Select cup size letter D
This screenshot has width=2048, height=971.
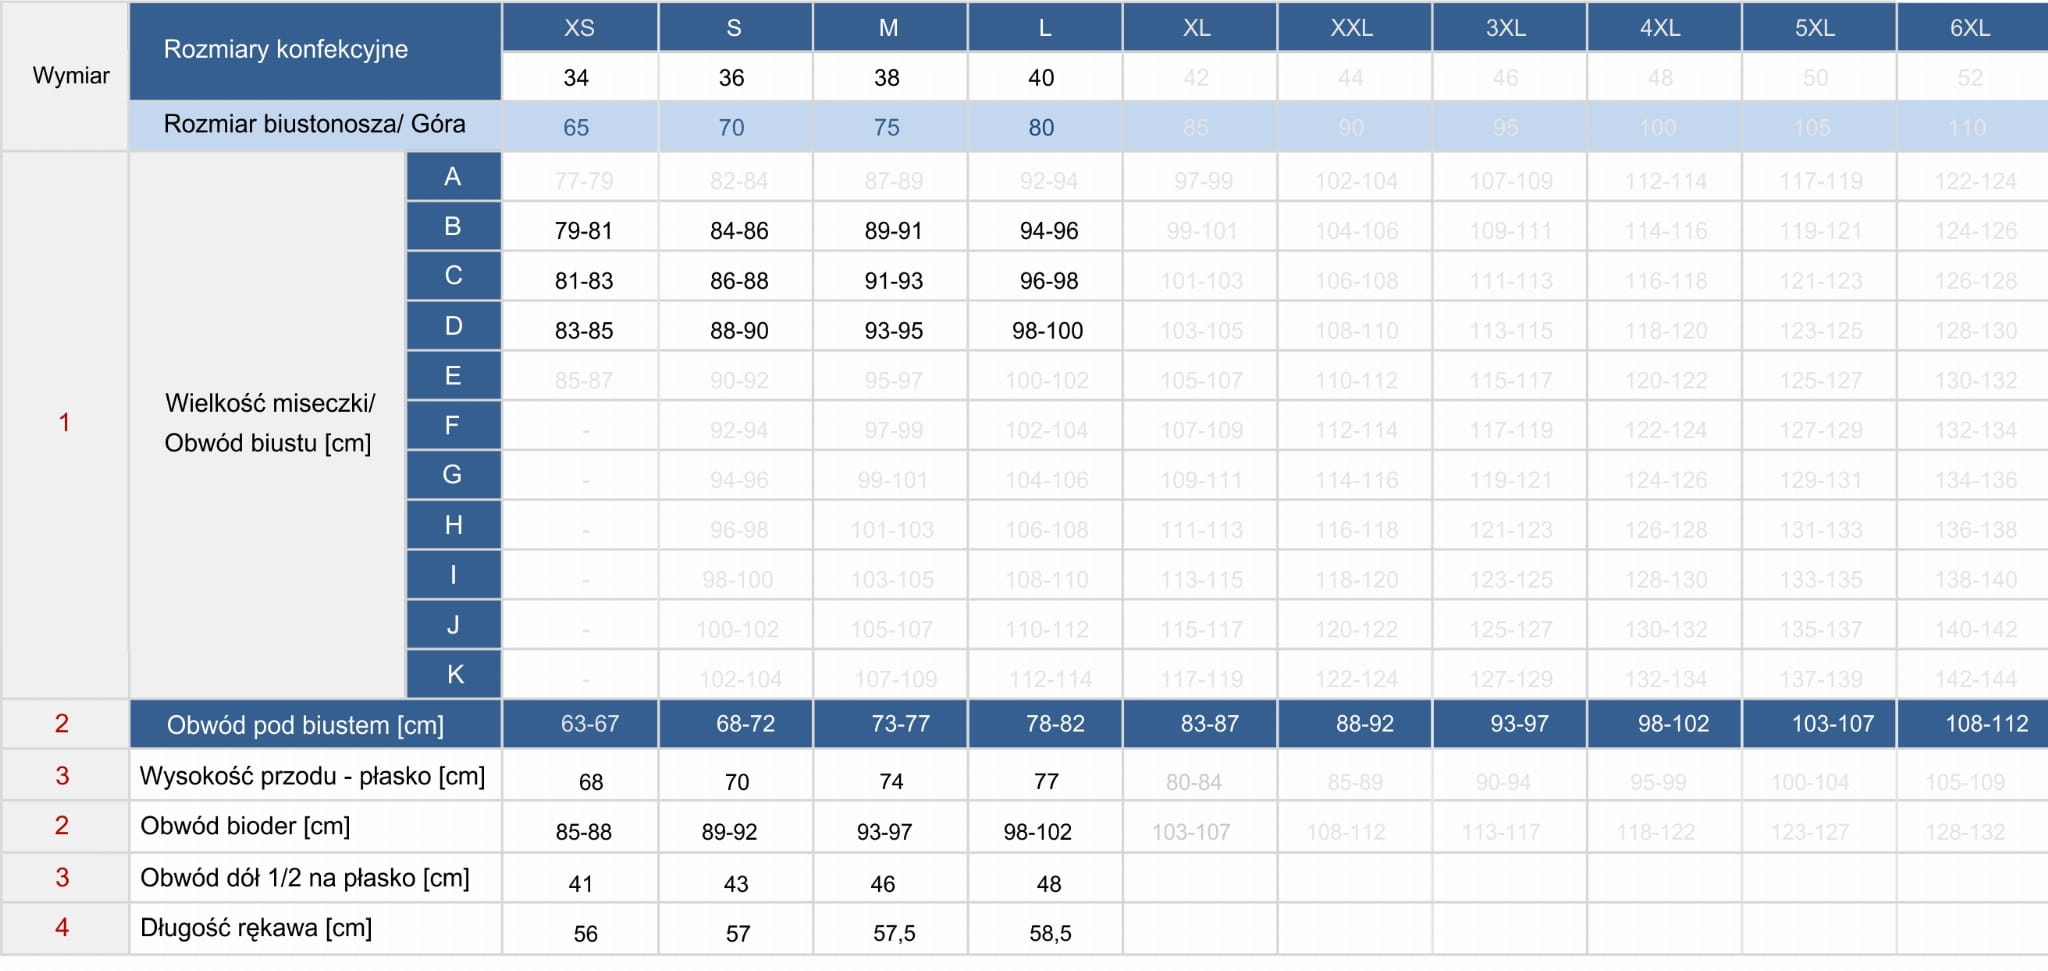(x=453, y=326)
